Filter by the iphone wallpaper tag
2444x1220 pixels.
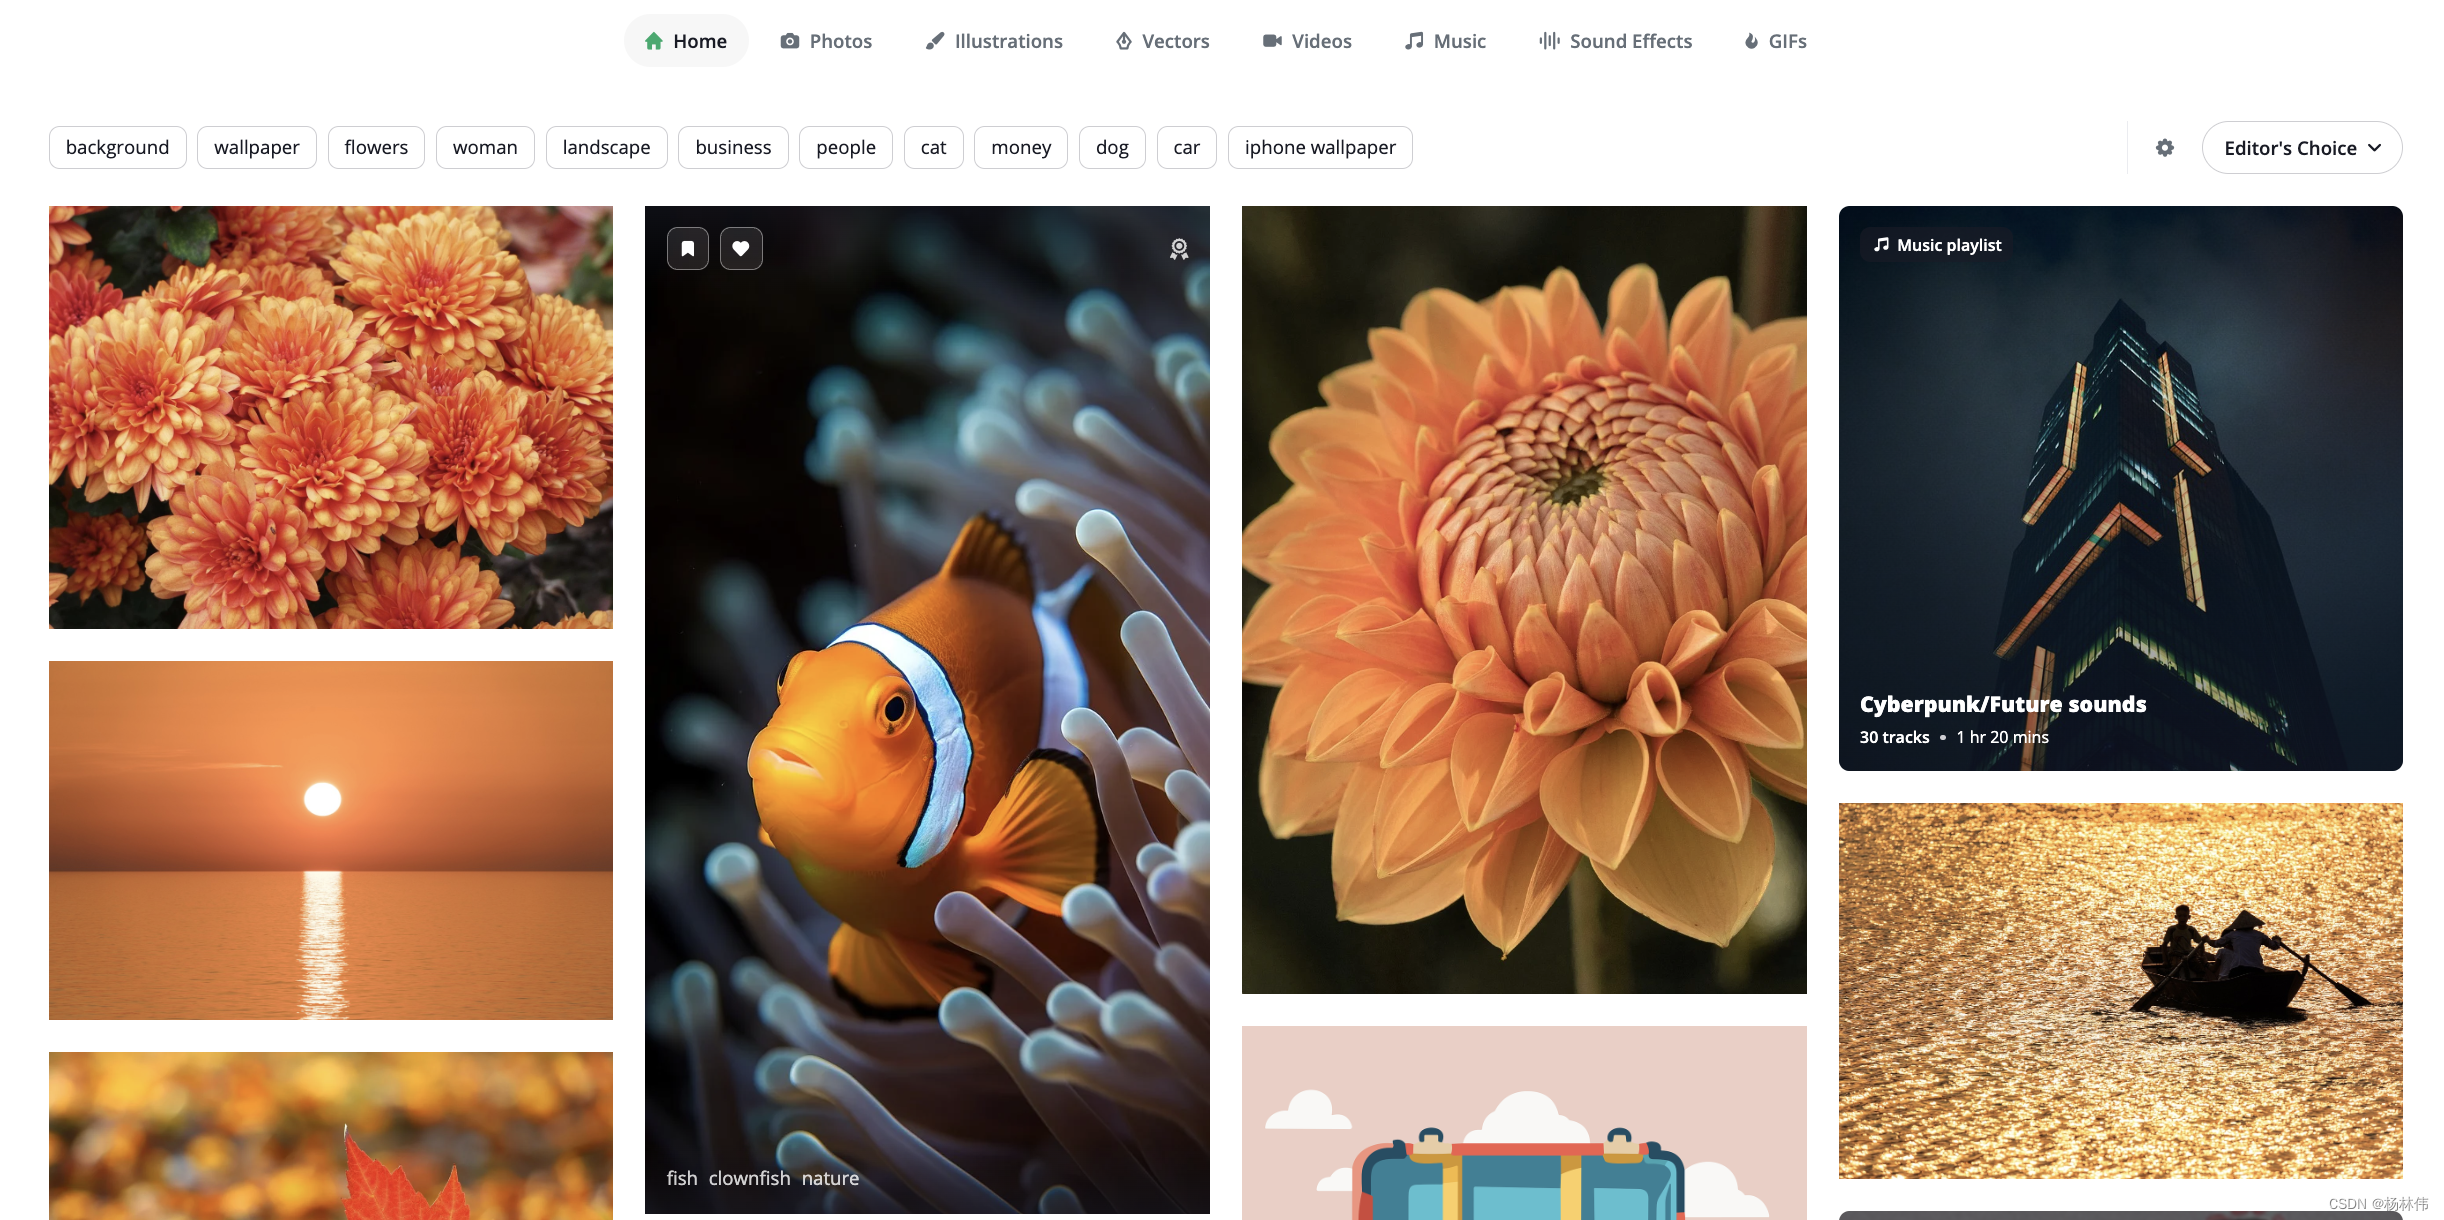(1319, 148)
